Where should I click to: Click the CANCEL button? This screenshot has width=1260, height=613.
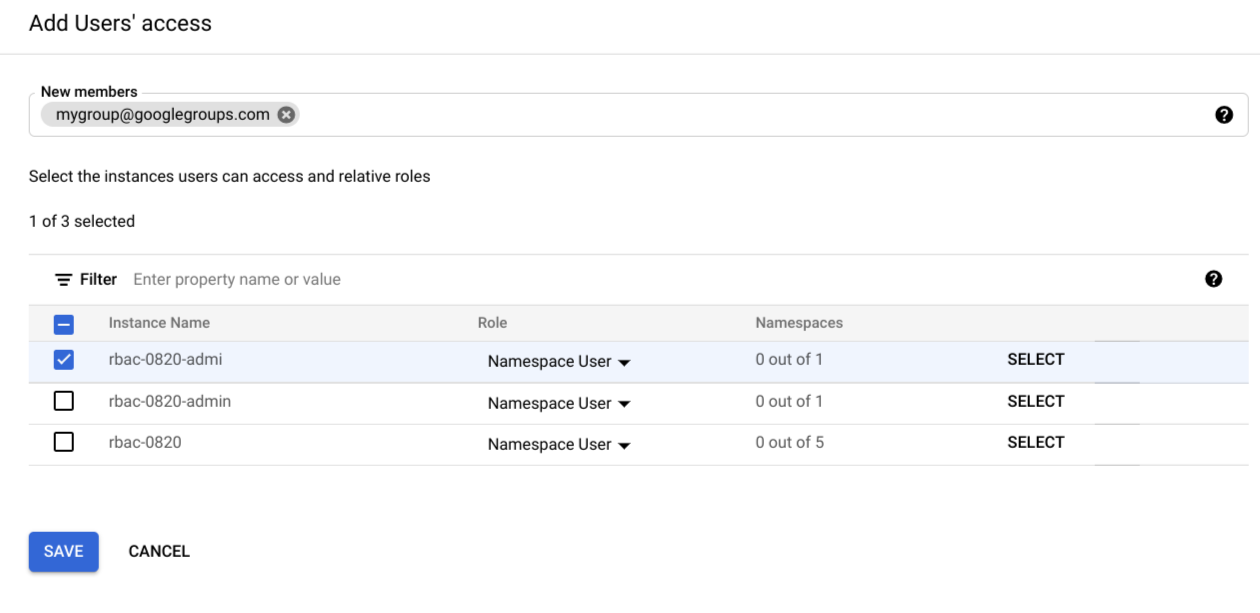click(160, 550)
